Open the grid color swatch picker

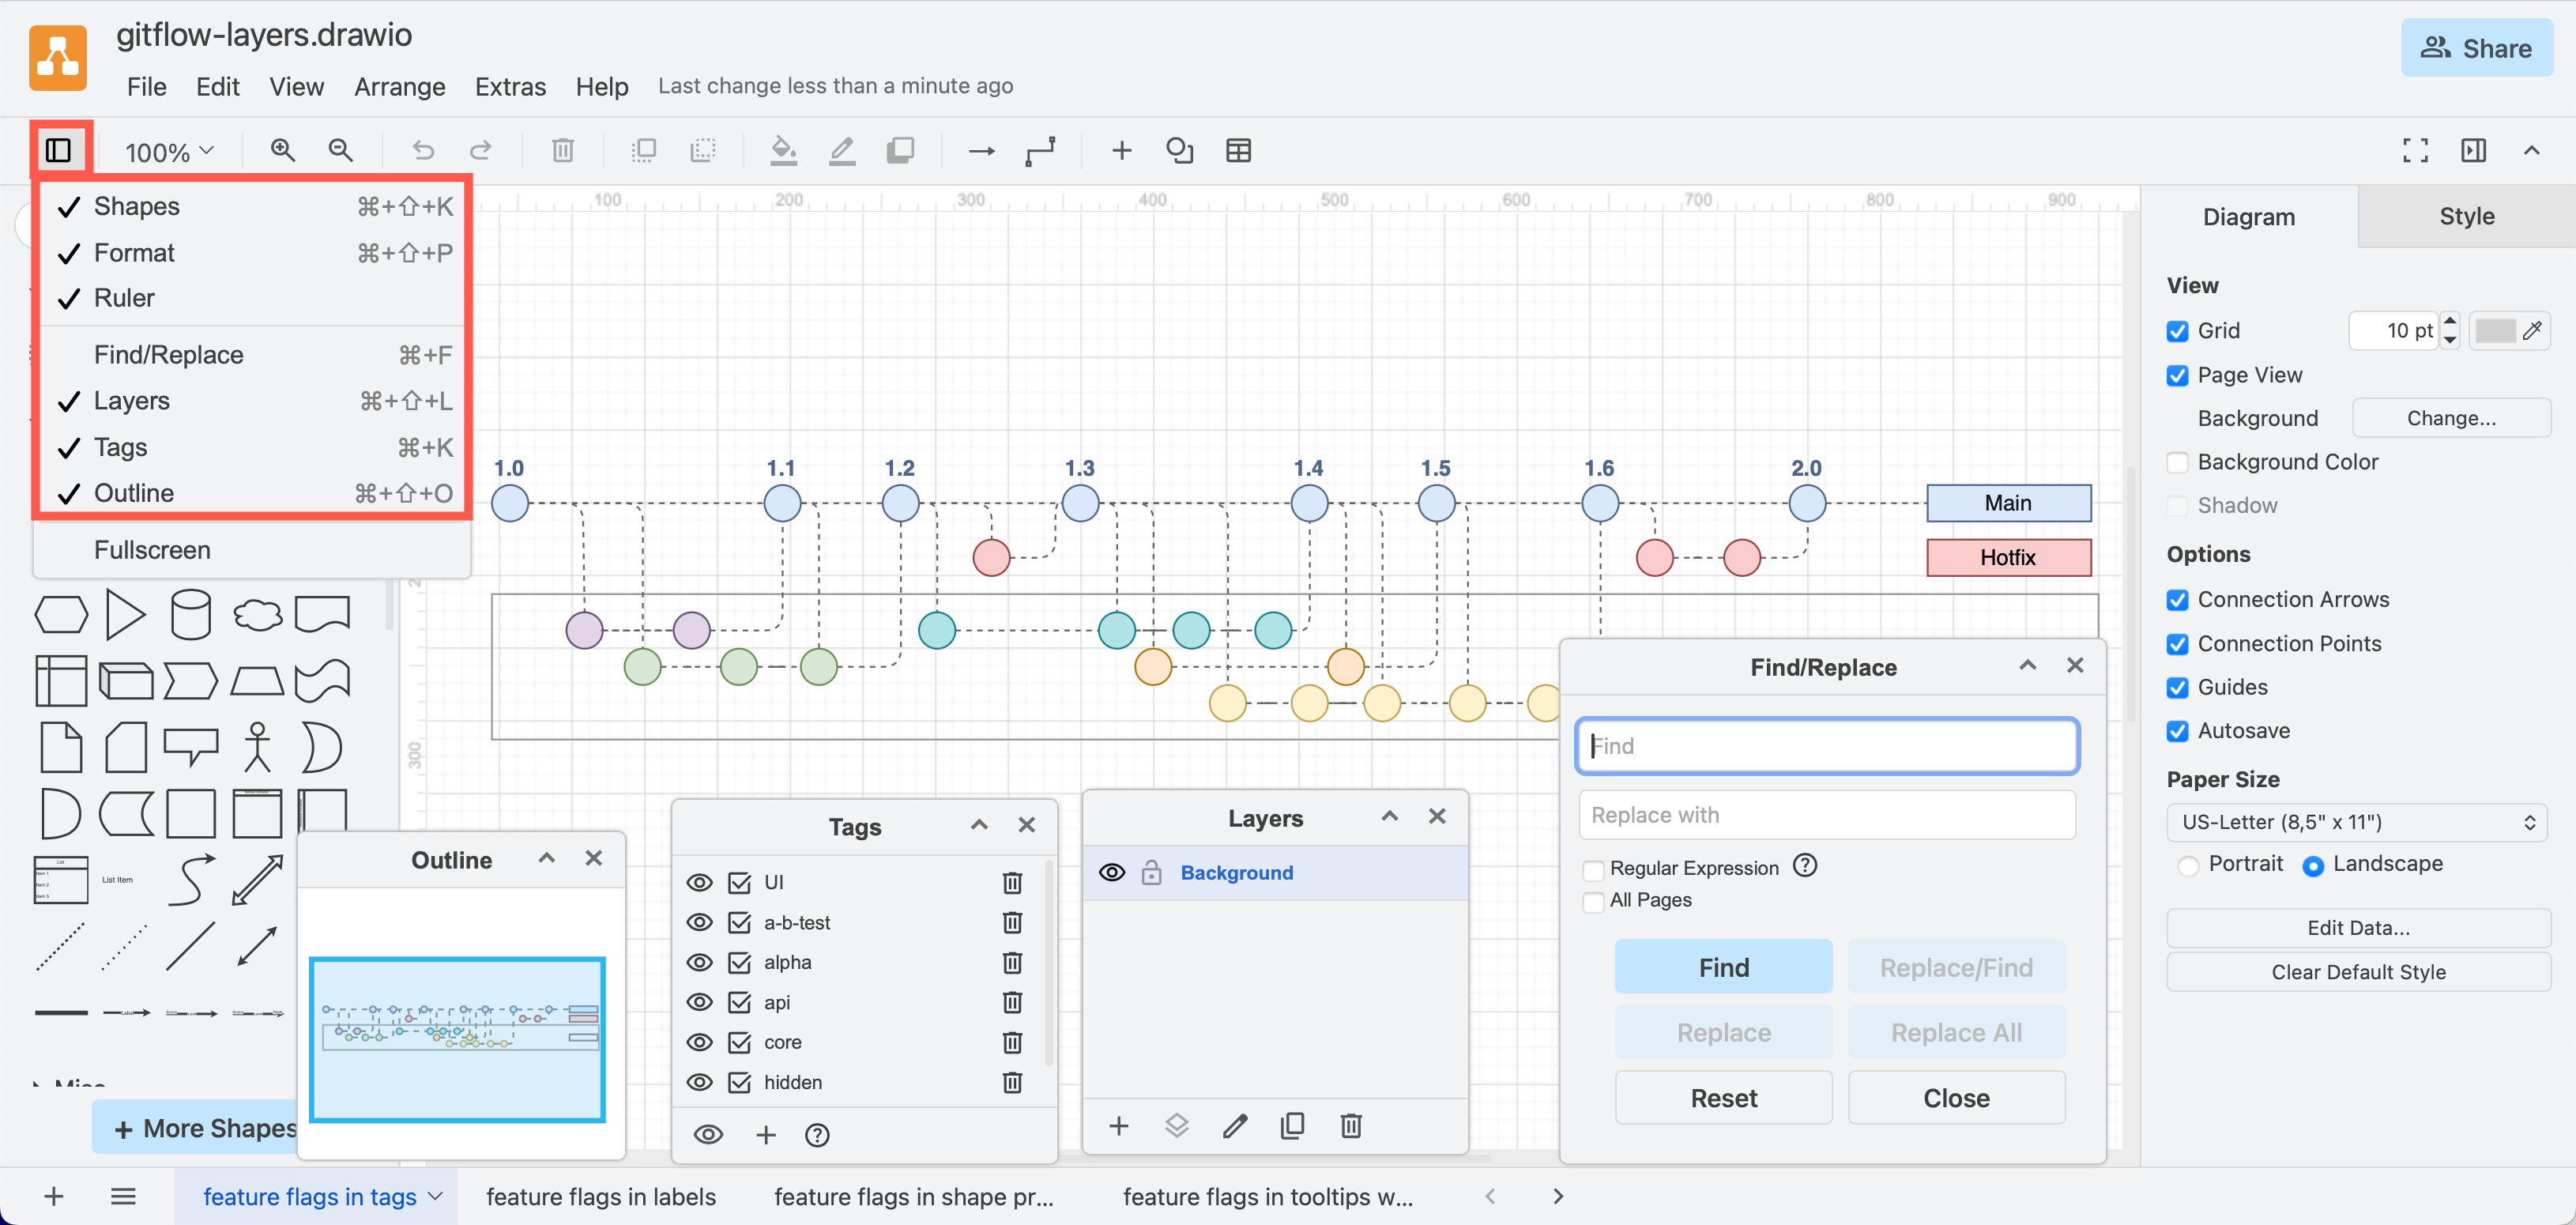point(2501,331)
